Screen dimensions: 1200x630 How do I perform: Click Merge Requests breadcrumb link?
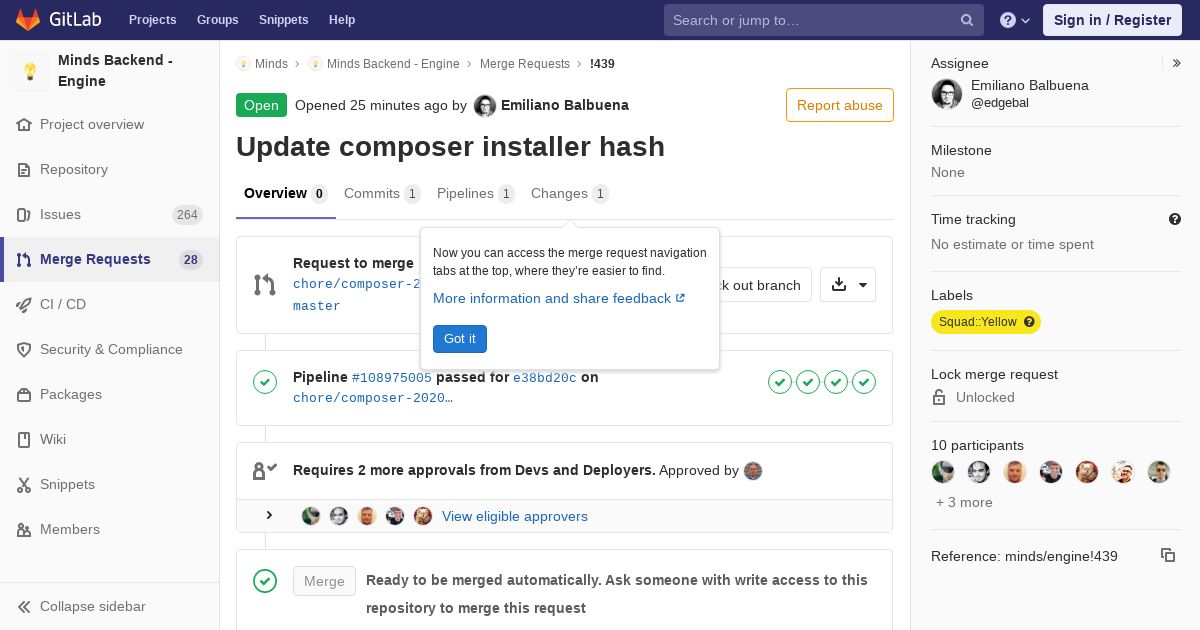525,64
